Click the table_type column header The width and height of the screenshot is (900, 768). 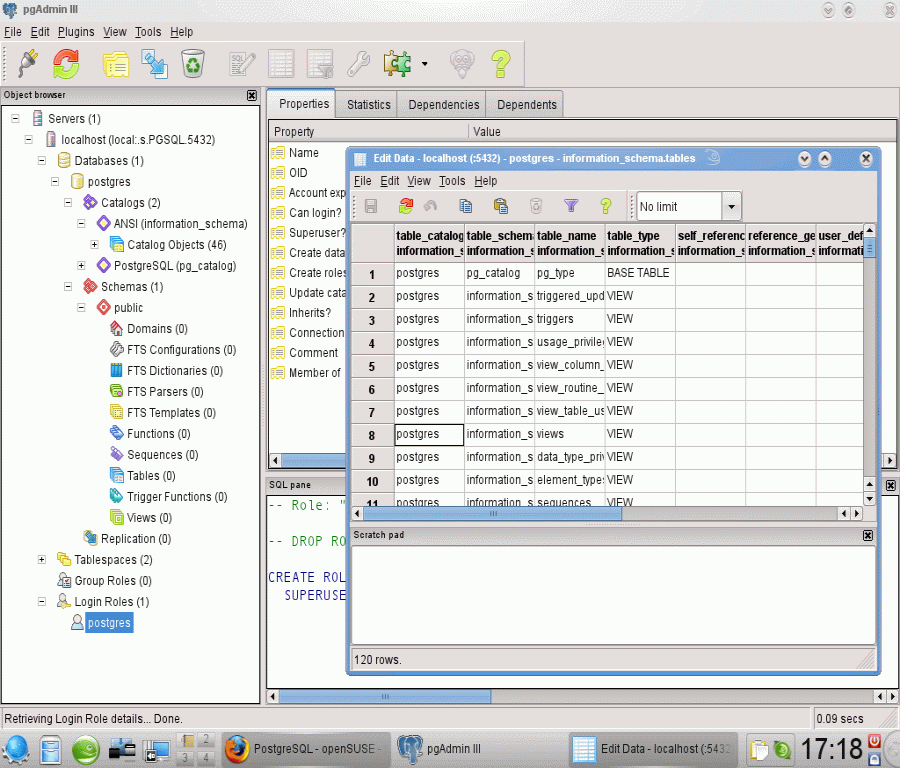point(639,243)
